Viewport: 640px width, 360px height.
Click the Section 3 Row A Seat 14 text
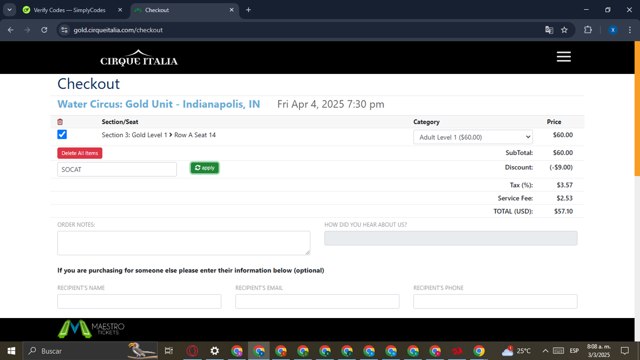[x=158, y=135]
